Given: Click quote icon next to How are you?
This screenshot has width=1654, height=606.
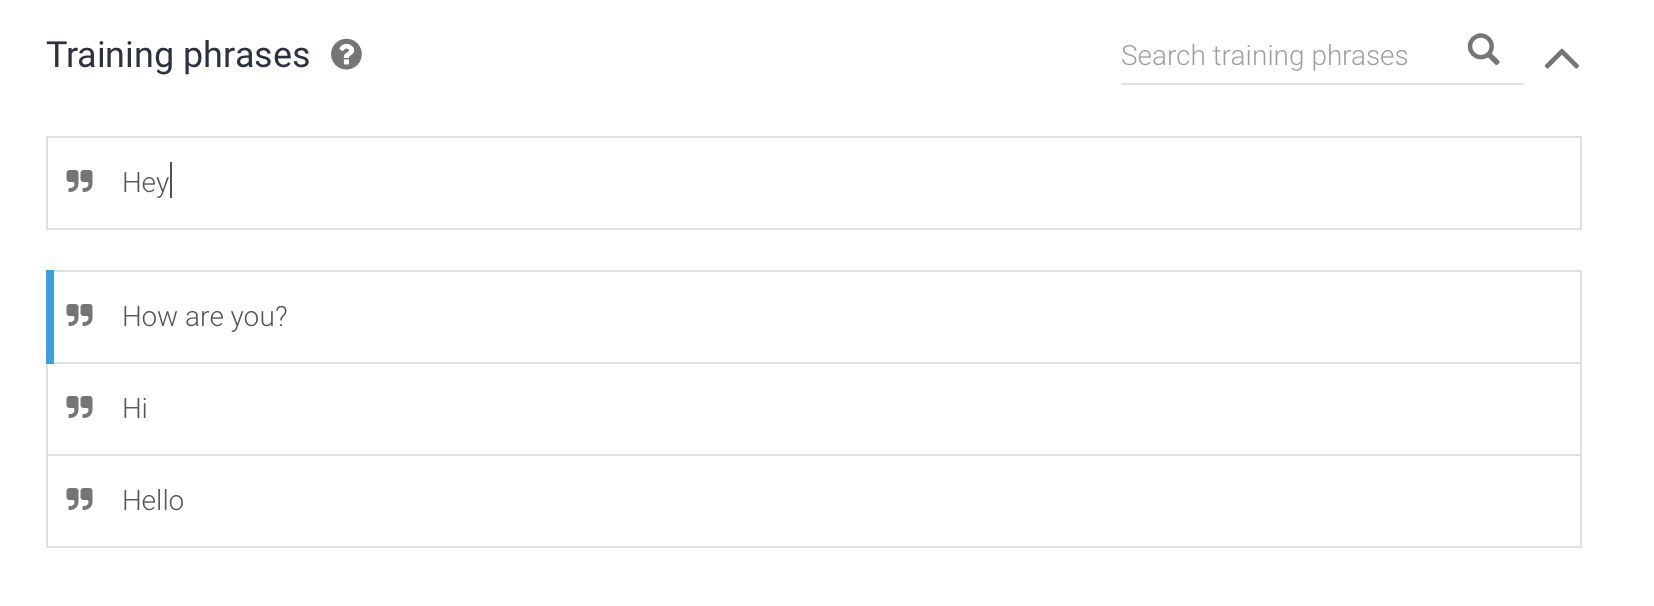Looking at the screenshot, I should coord(80,316).
